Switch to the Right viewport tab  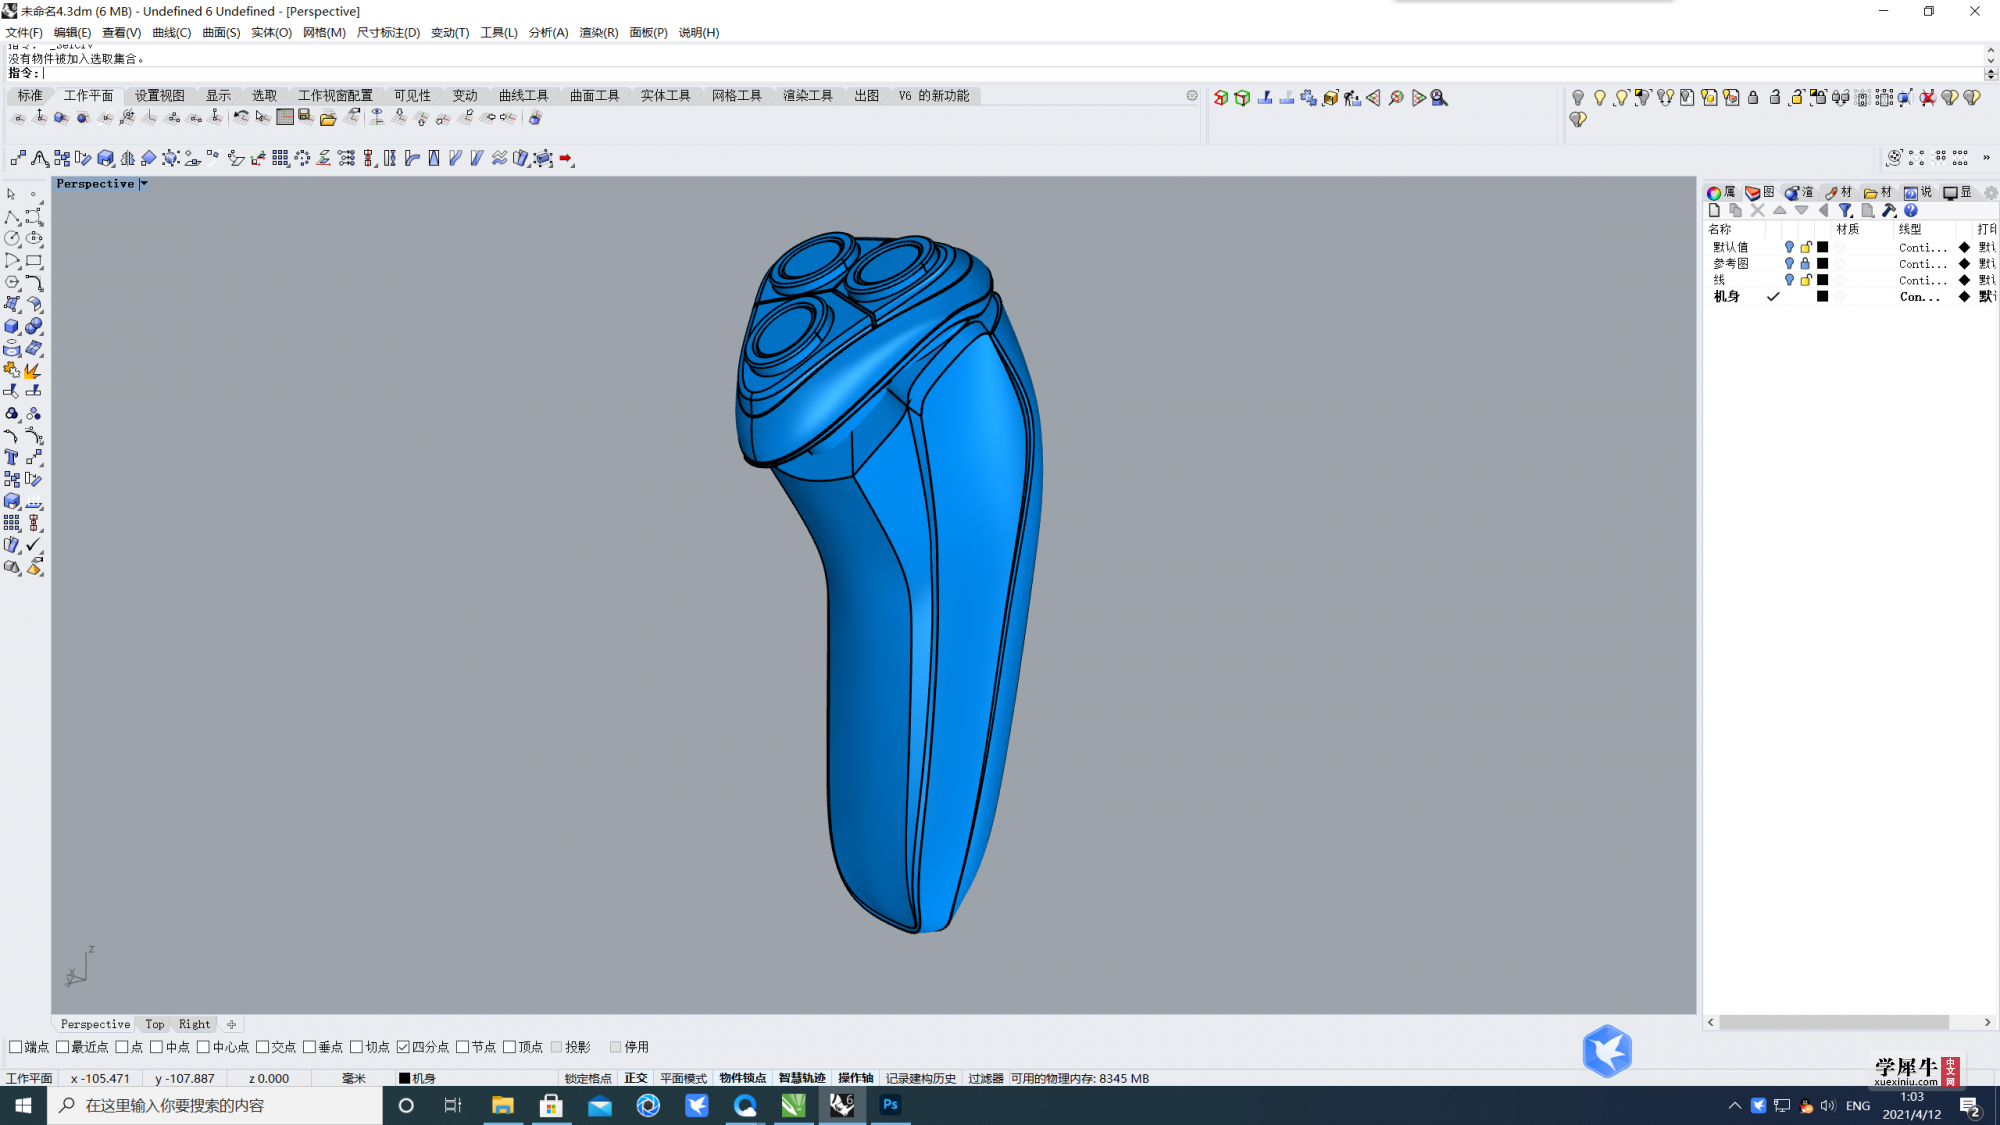pyautogui.click(x=195, y=1024)
